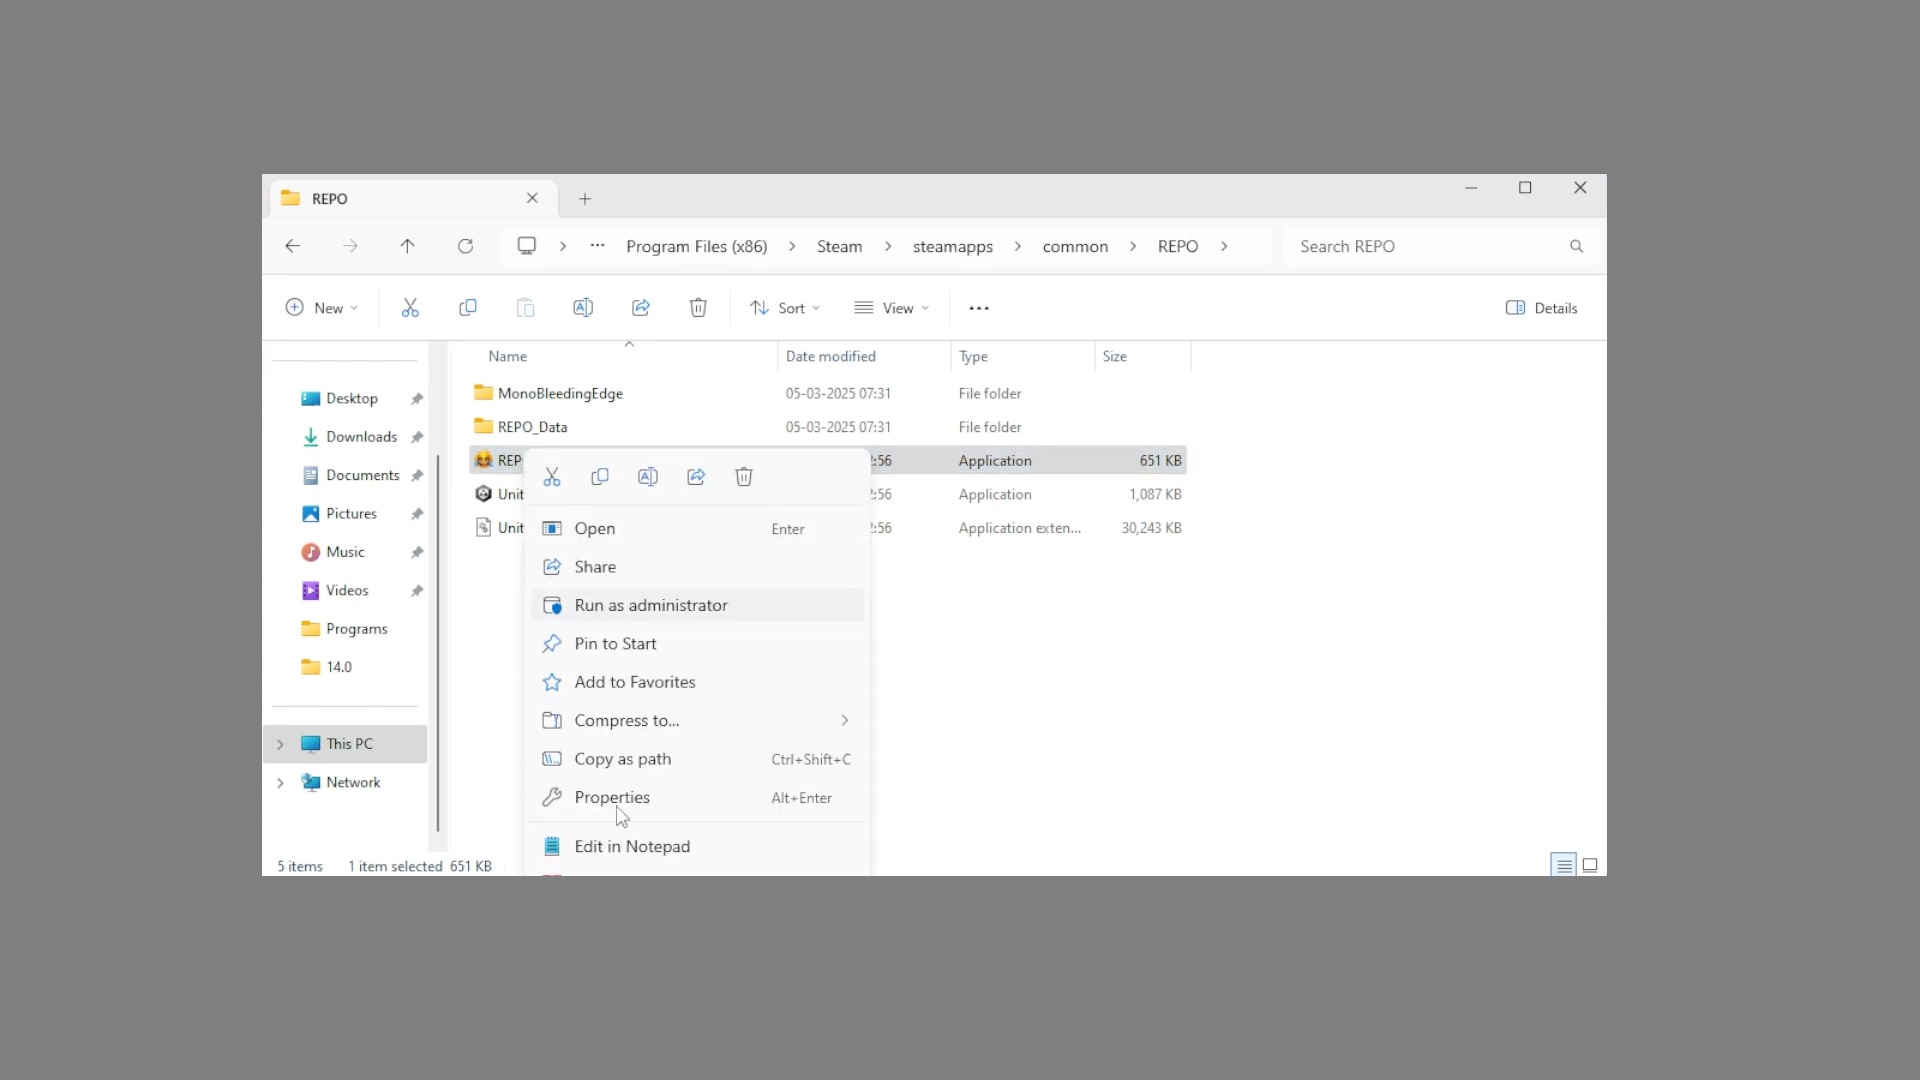The height and width of the screenshot is (1080, 1920).
Task: Navigate to steamapps in the breadcrumb
Action: 952,246
